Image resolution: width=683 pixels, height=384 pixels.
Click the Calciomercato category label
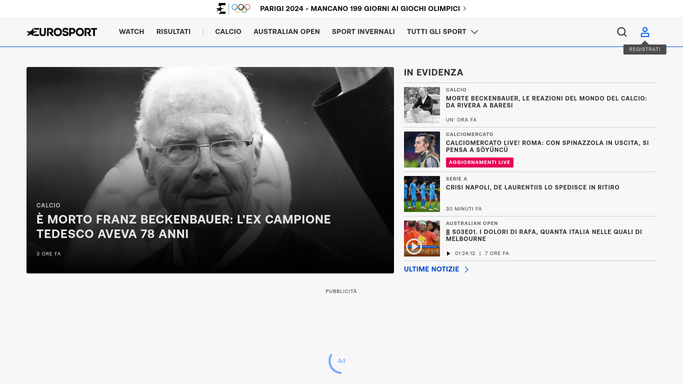pos(470,134)
